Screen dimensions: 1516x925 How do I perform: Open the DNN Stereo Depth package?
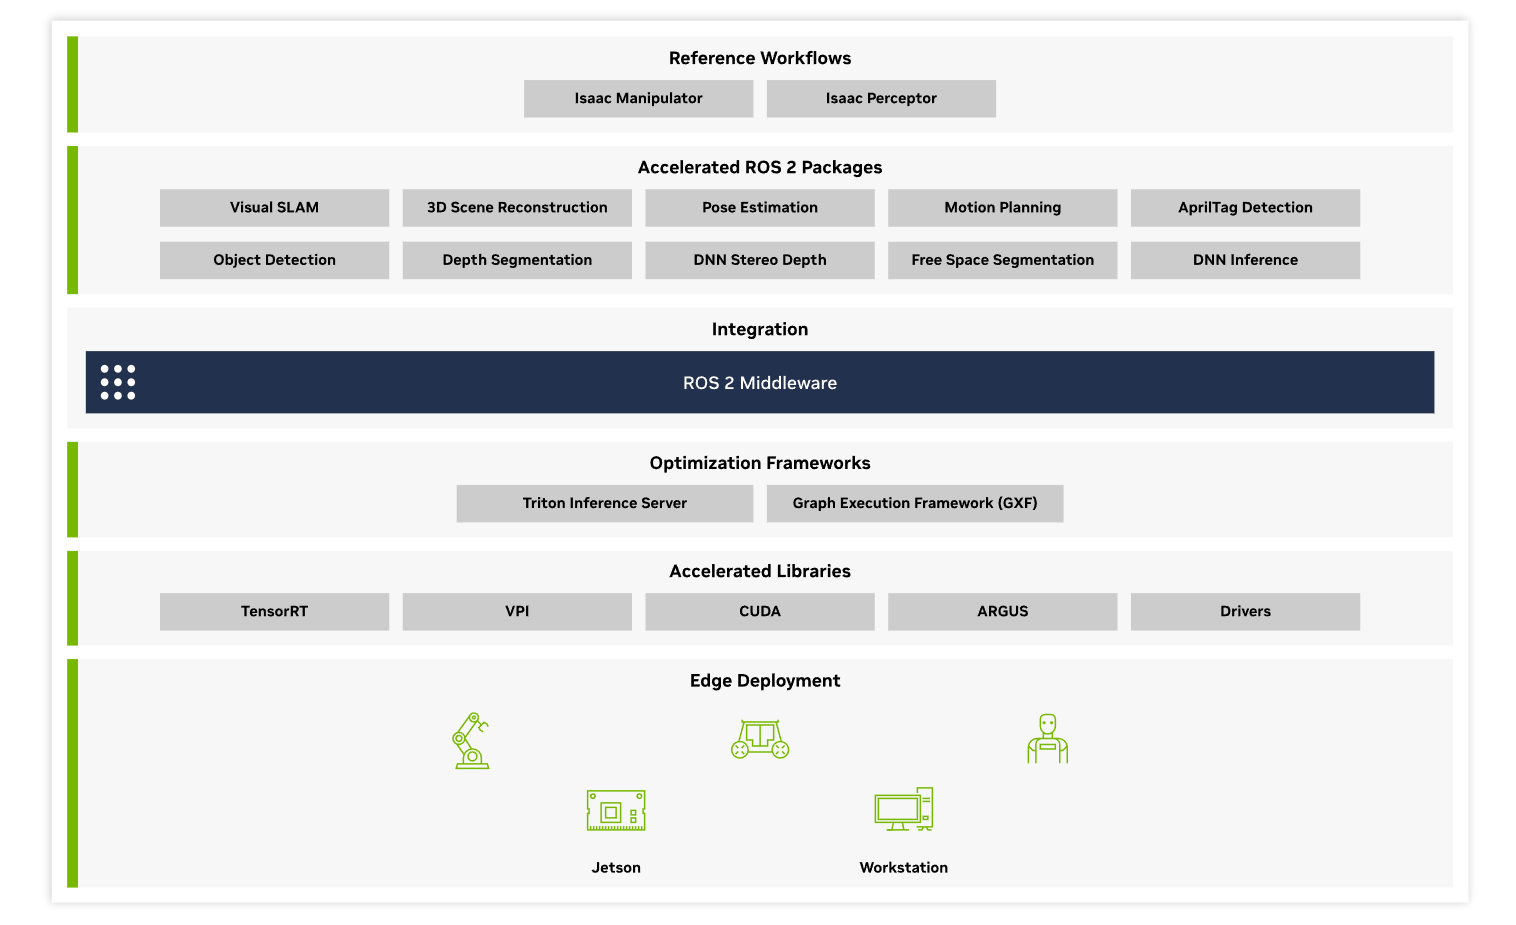[760, 259]
